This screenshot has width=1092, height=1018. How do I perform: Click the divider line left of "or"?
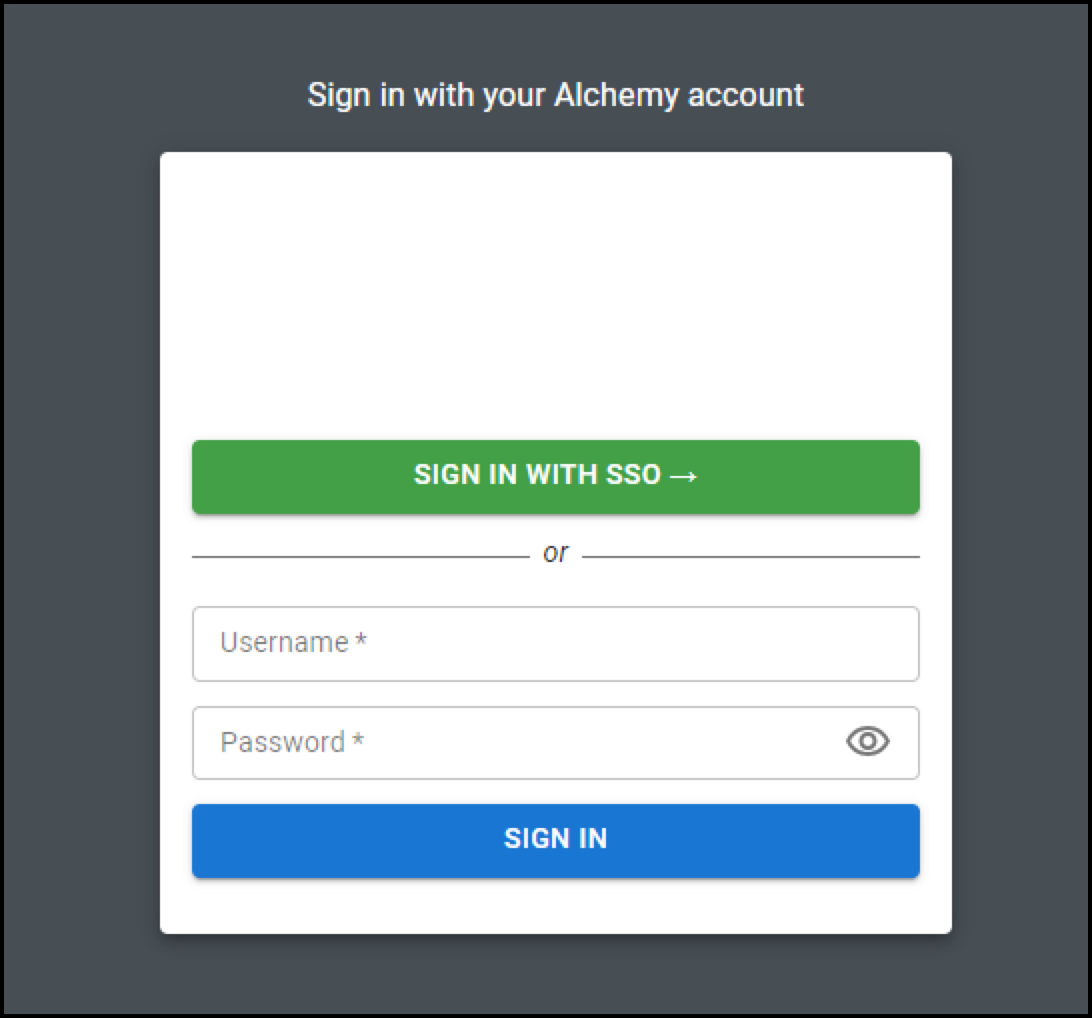click(x=360, y=556)
